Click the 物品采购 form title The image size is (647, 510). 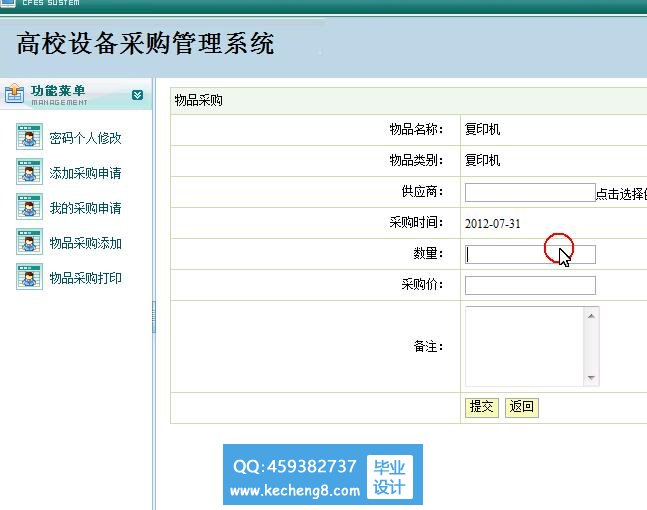coord(198,100)
